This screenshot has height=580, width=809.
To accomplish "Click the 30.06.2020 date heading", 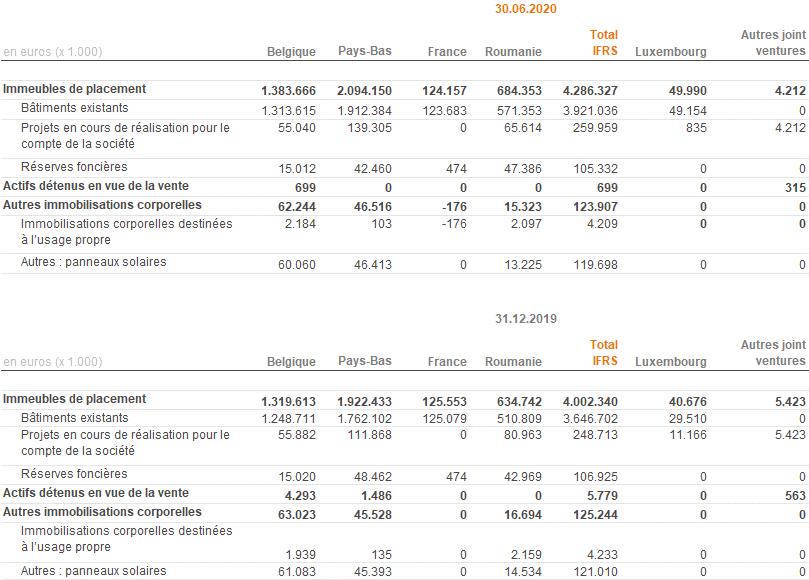I will [526, 9].
